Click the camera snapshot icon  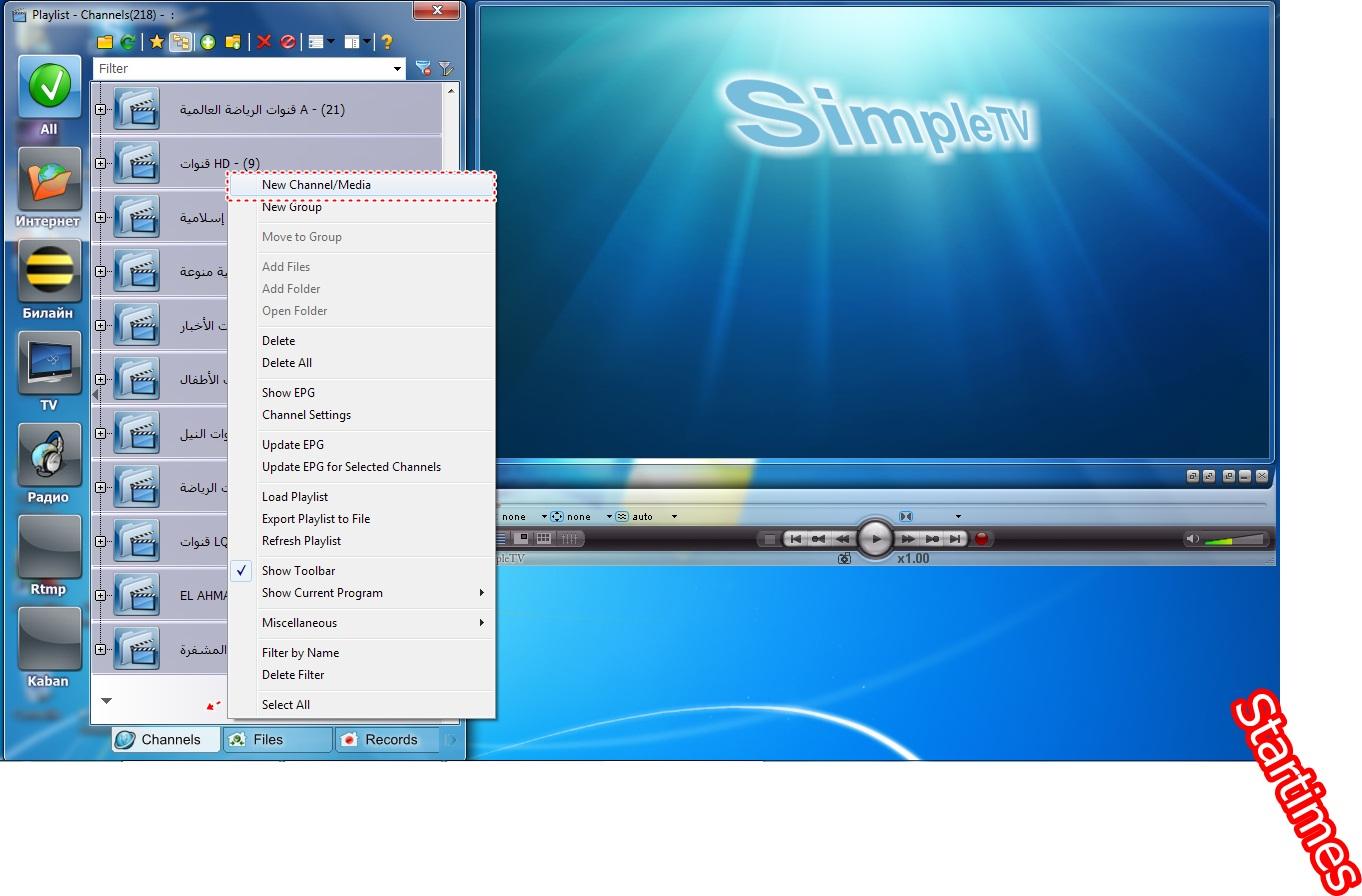tap(844, 559)
